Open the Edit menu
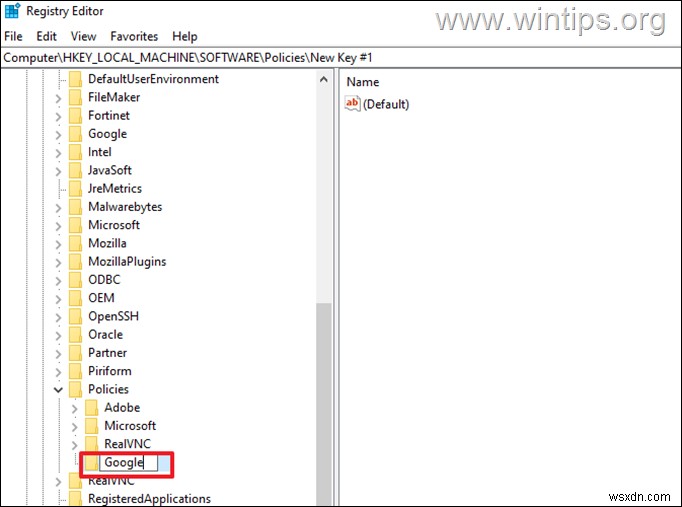The width and height of the screenshot is (682, 507). click(46, 37)
